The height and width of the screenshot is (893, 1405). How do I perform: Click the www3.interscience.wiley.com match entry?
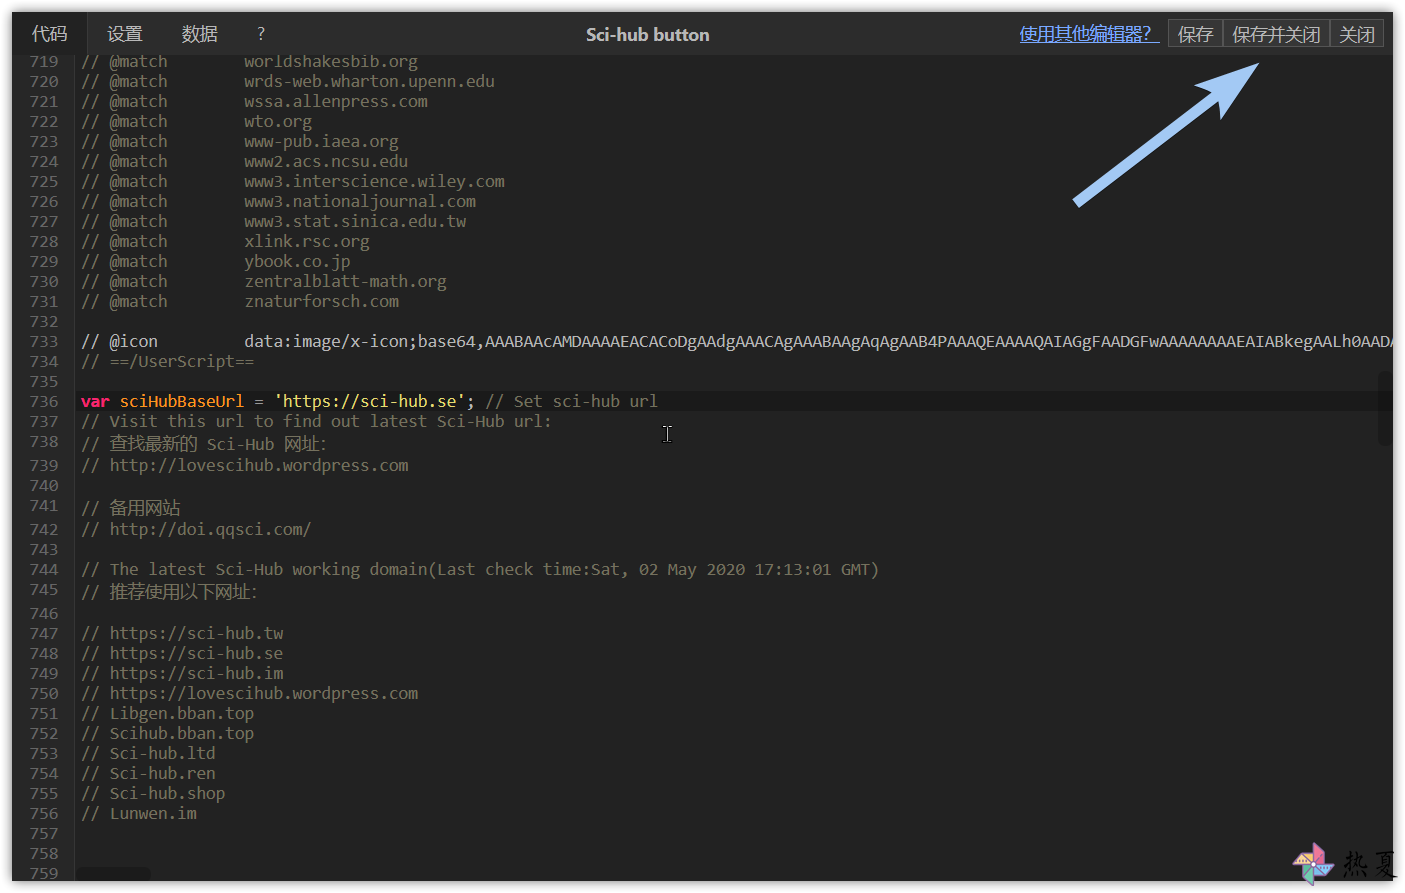[x=374, y=181]
